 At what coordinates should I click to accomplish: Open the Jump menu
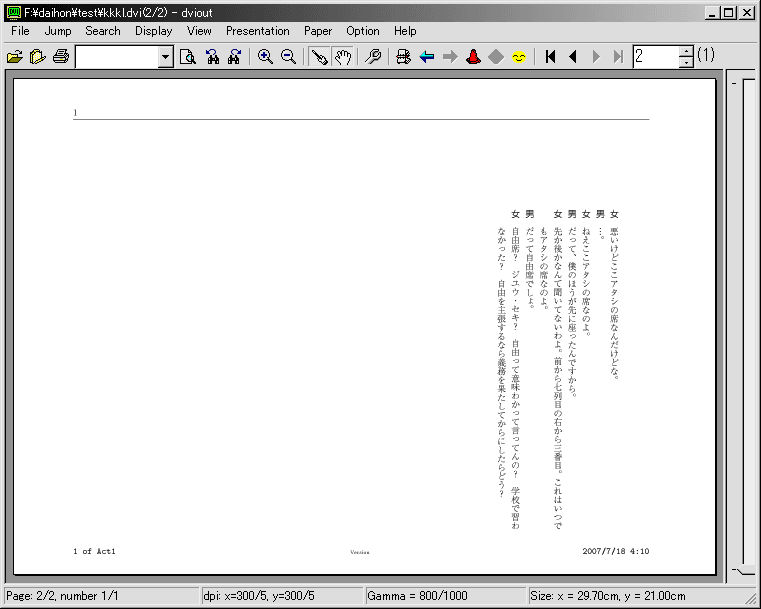click(58, 31)
